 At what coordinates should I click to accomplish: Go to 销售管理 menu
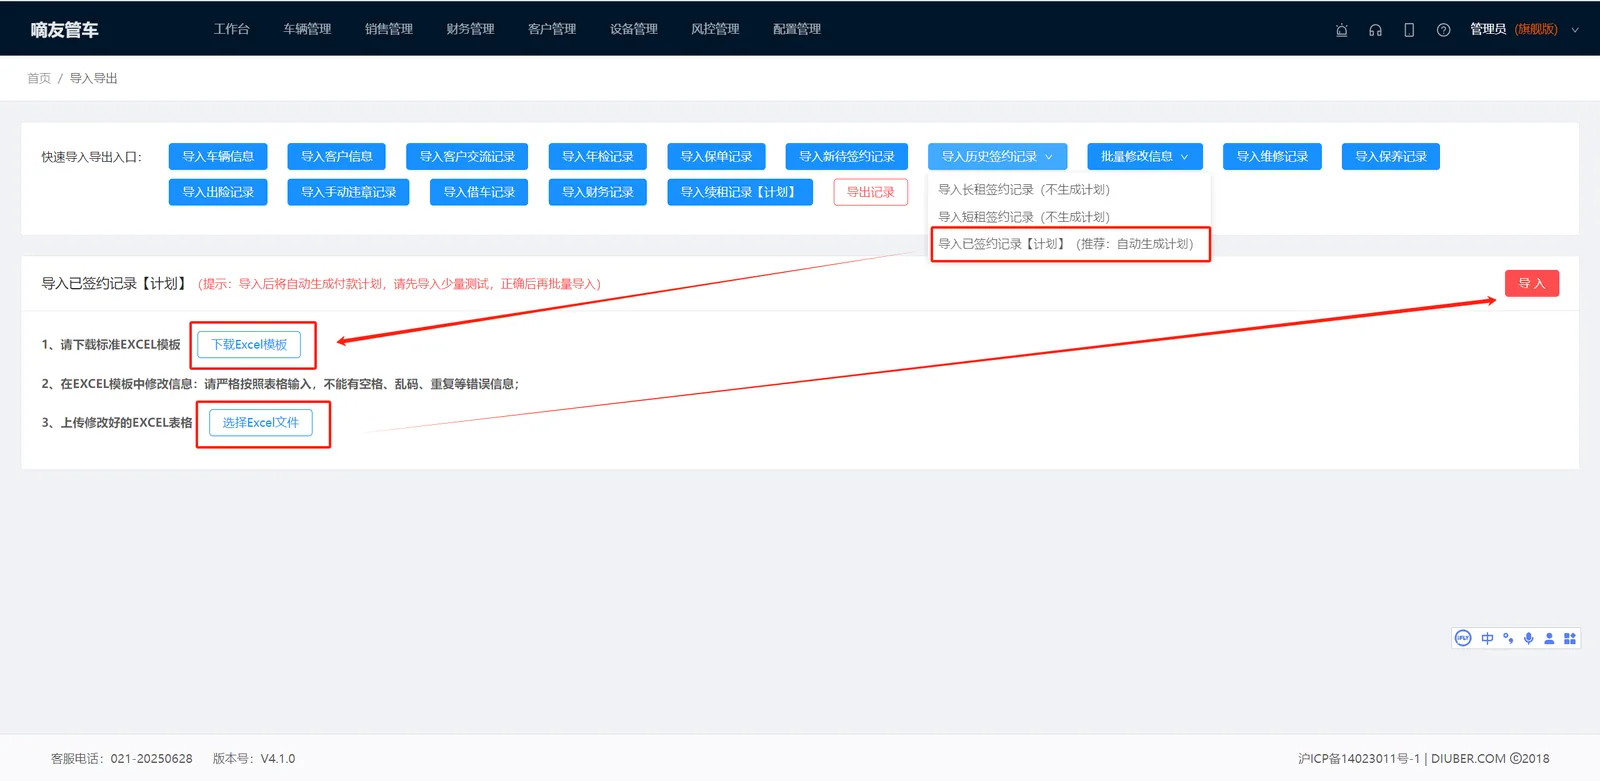pos(389,29)
